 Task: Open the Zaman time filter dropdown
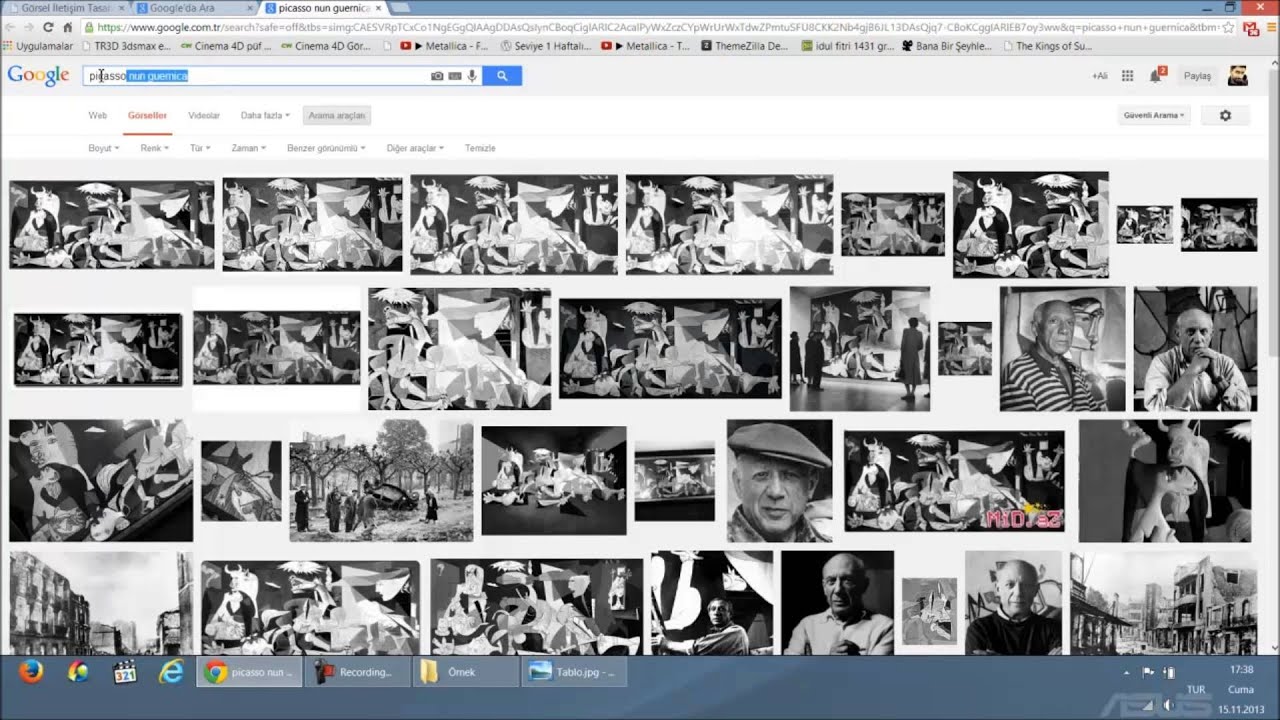tap(249, 148)
